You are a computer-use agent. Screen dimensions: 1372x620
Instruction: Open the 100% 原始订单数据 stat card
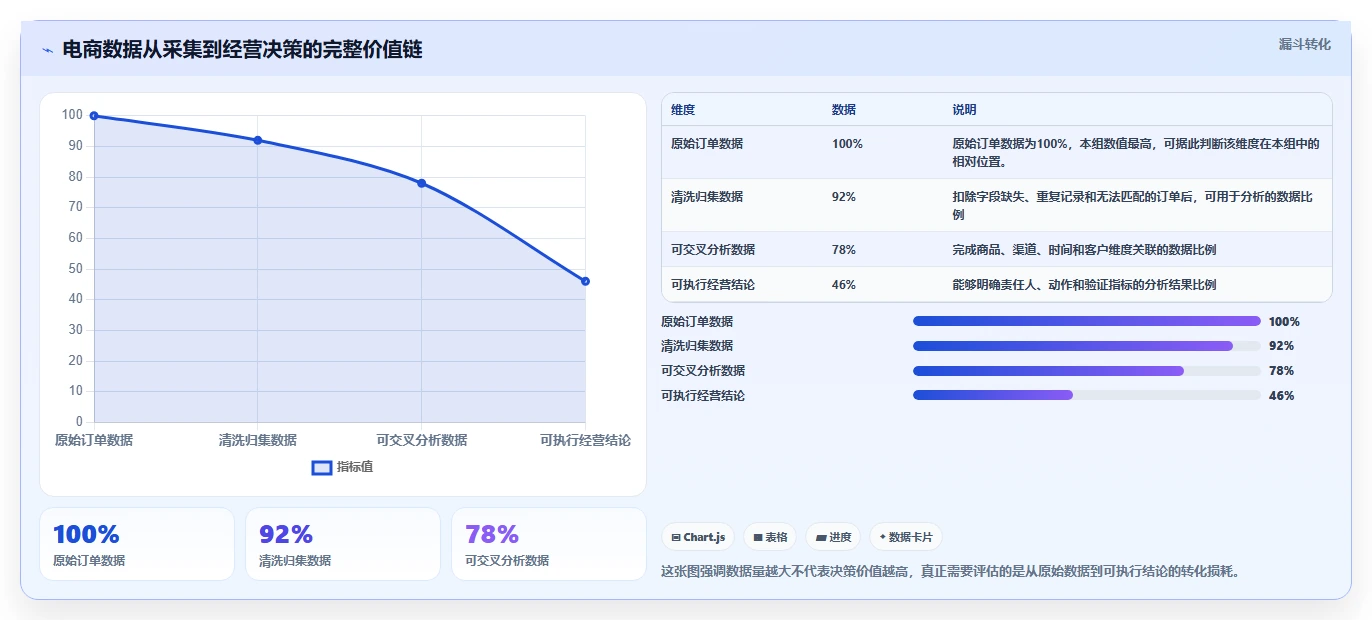137,544
